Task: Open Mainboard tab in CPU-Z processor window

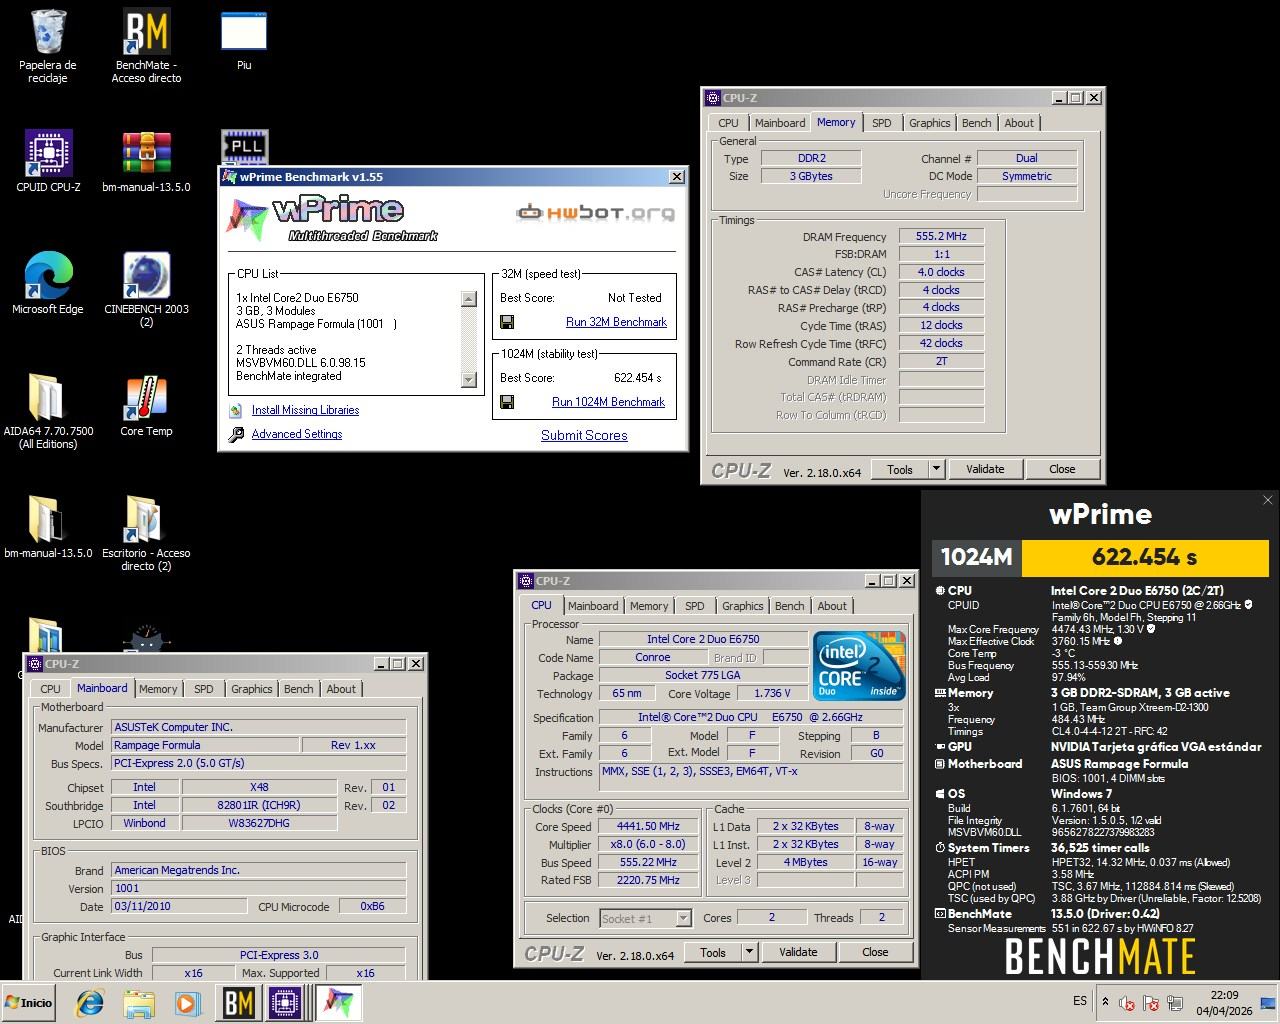Action: click(x=593, y=606)
